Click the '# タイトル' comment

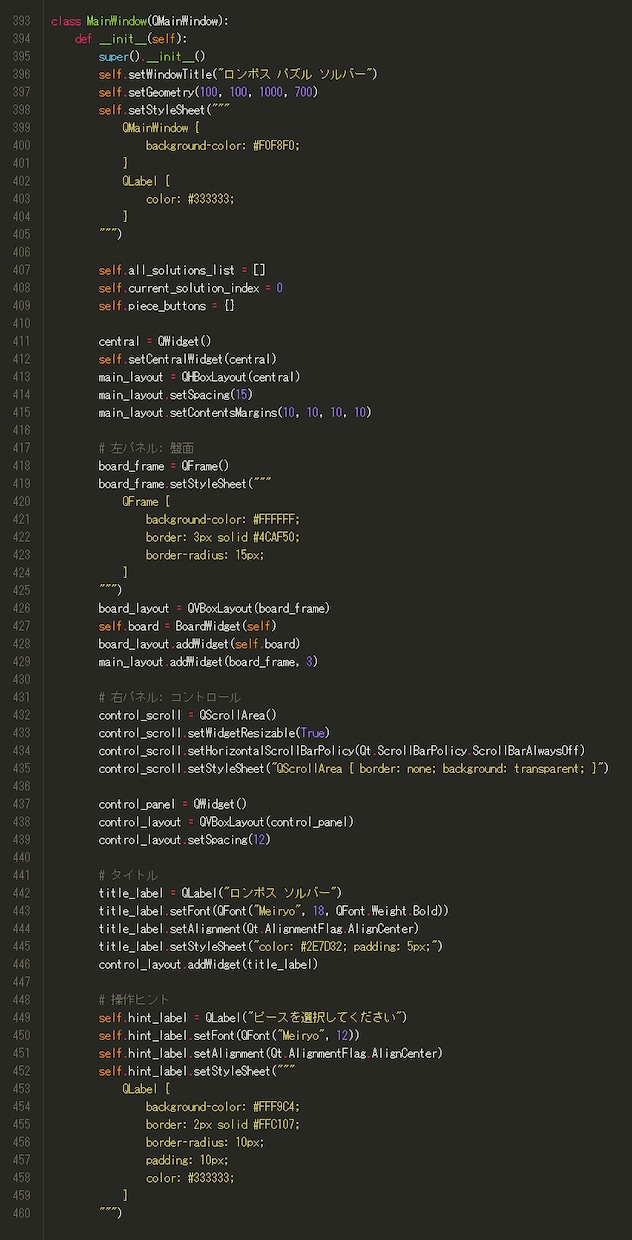128,875
